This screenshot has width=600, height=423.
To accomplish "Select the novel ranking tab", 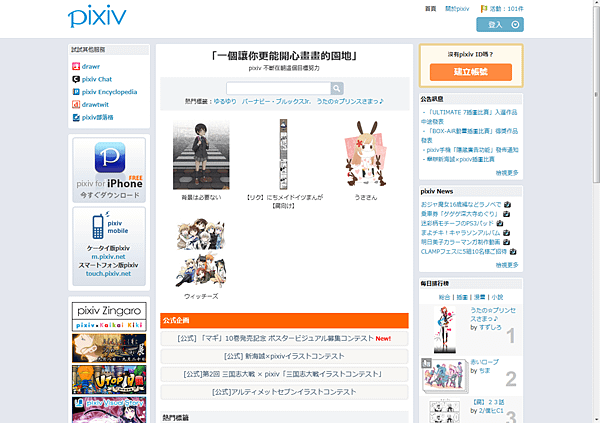I will click(x=497, y=297).
